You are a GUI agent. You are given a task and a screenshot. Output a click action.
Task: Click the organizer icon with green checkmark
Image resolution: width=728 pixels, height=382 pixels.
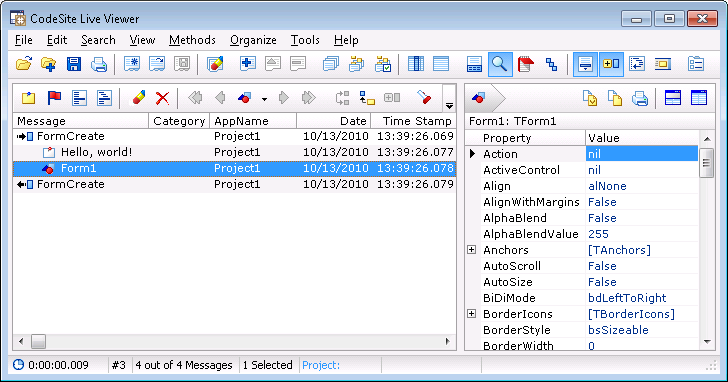click(x=383, y=64)
